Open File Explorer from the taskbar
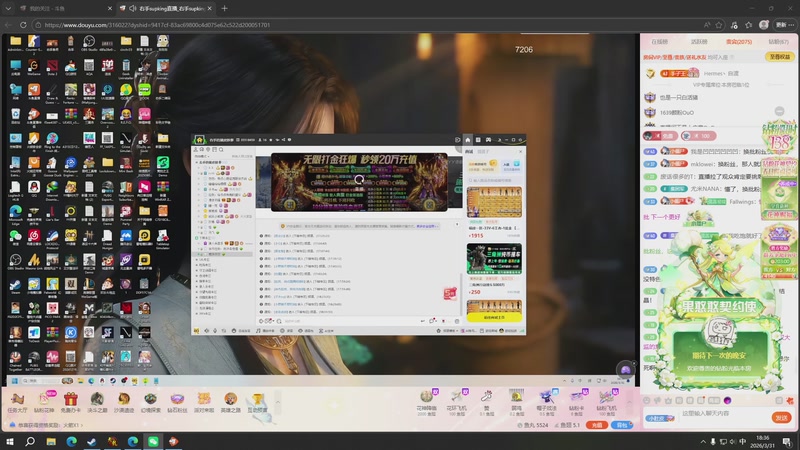 (51, 441)
